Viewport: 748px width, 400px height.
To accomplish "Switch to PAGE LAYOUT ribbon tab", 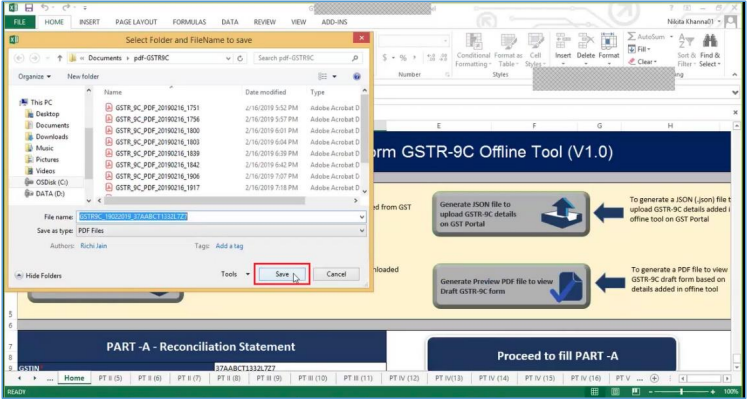I will pos(136,22).
